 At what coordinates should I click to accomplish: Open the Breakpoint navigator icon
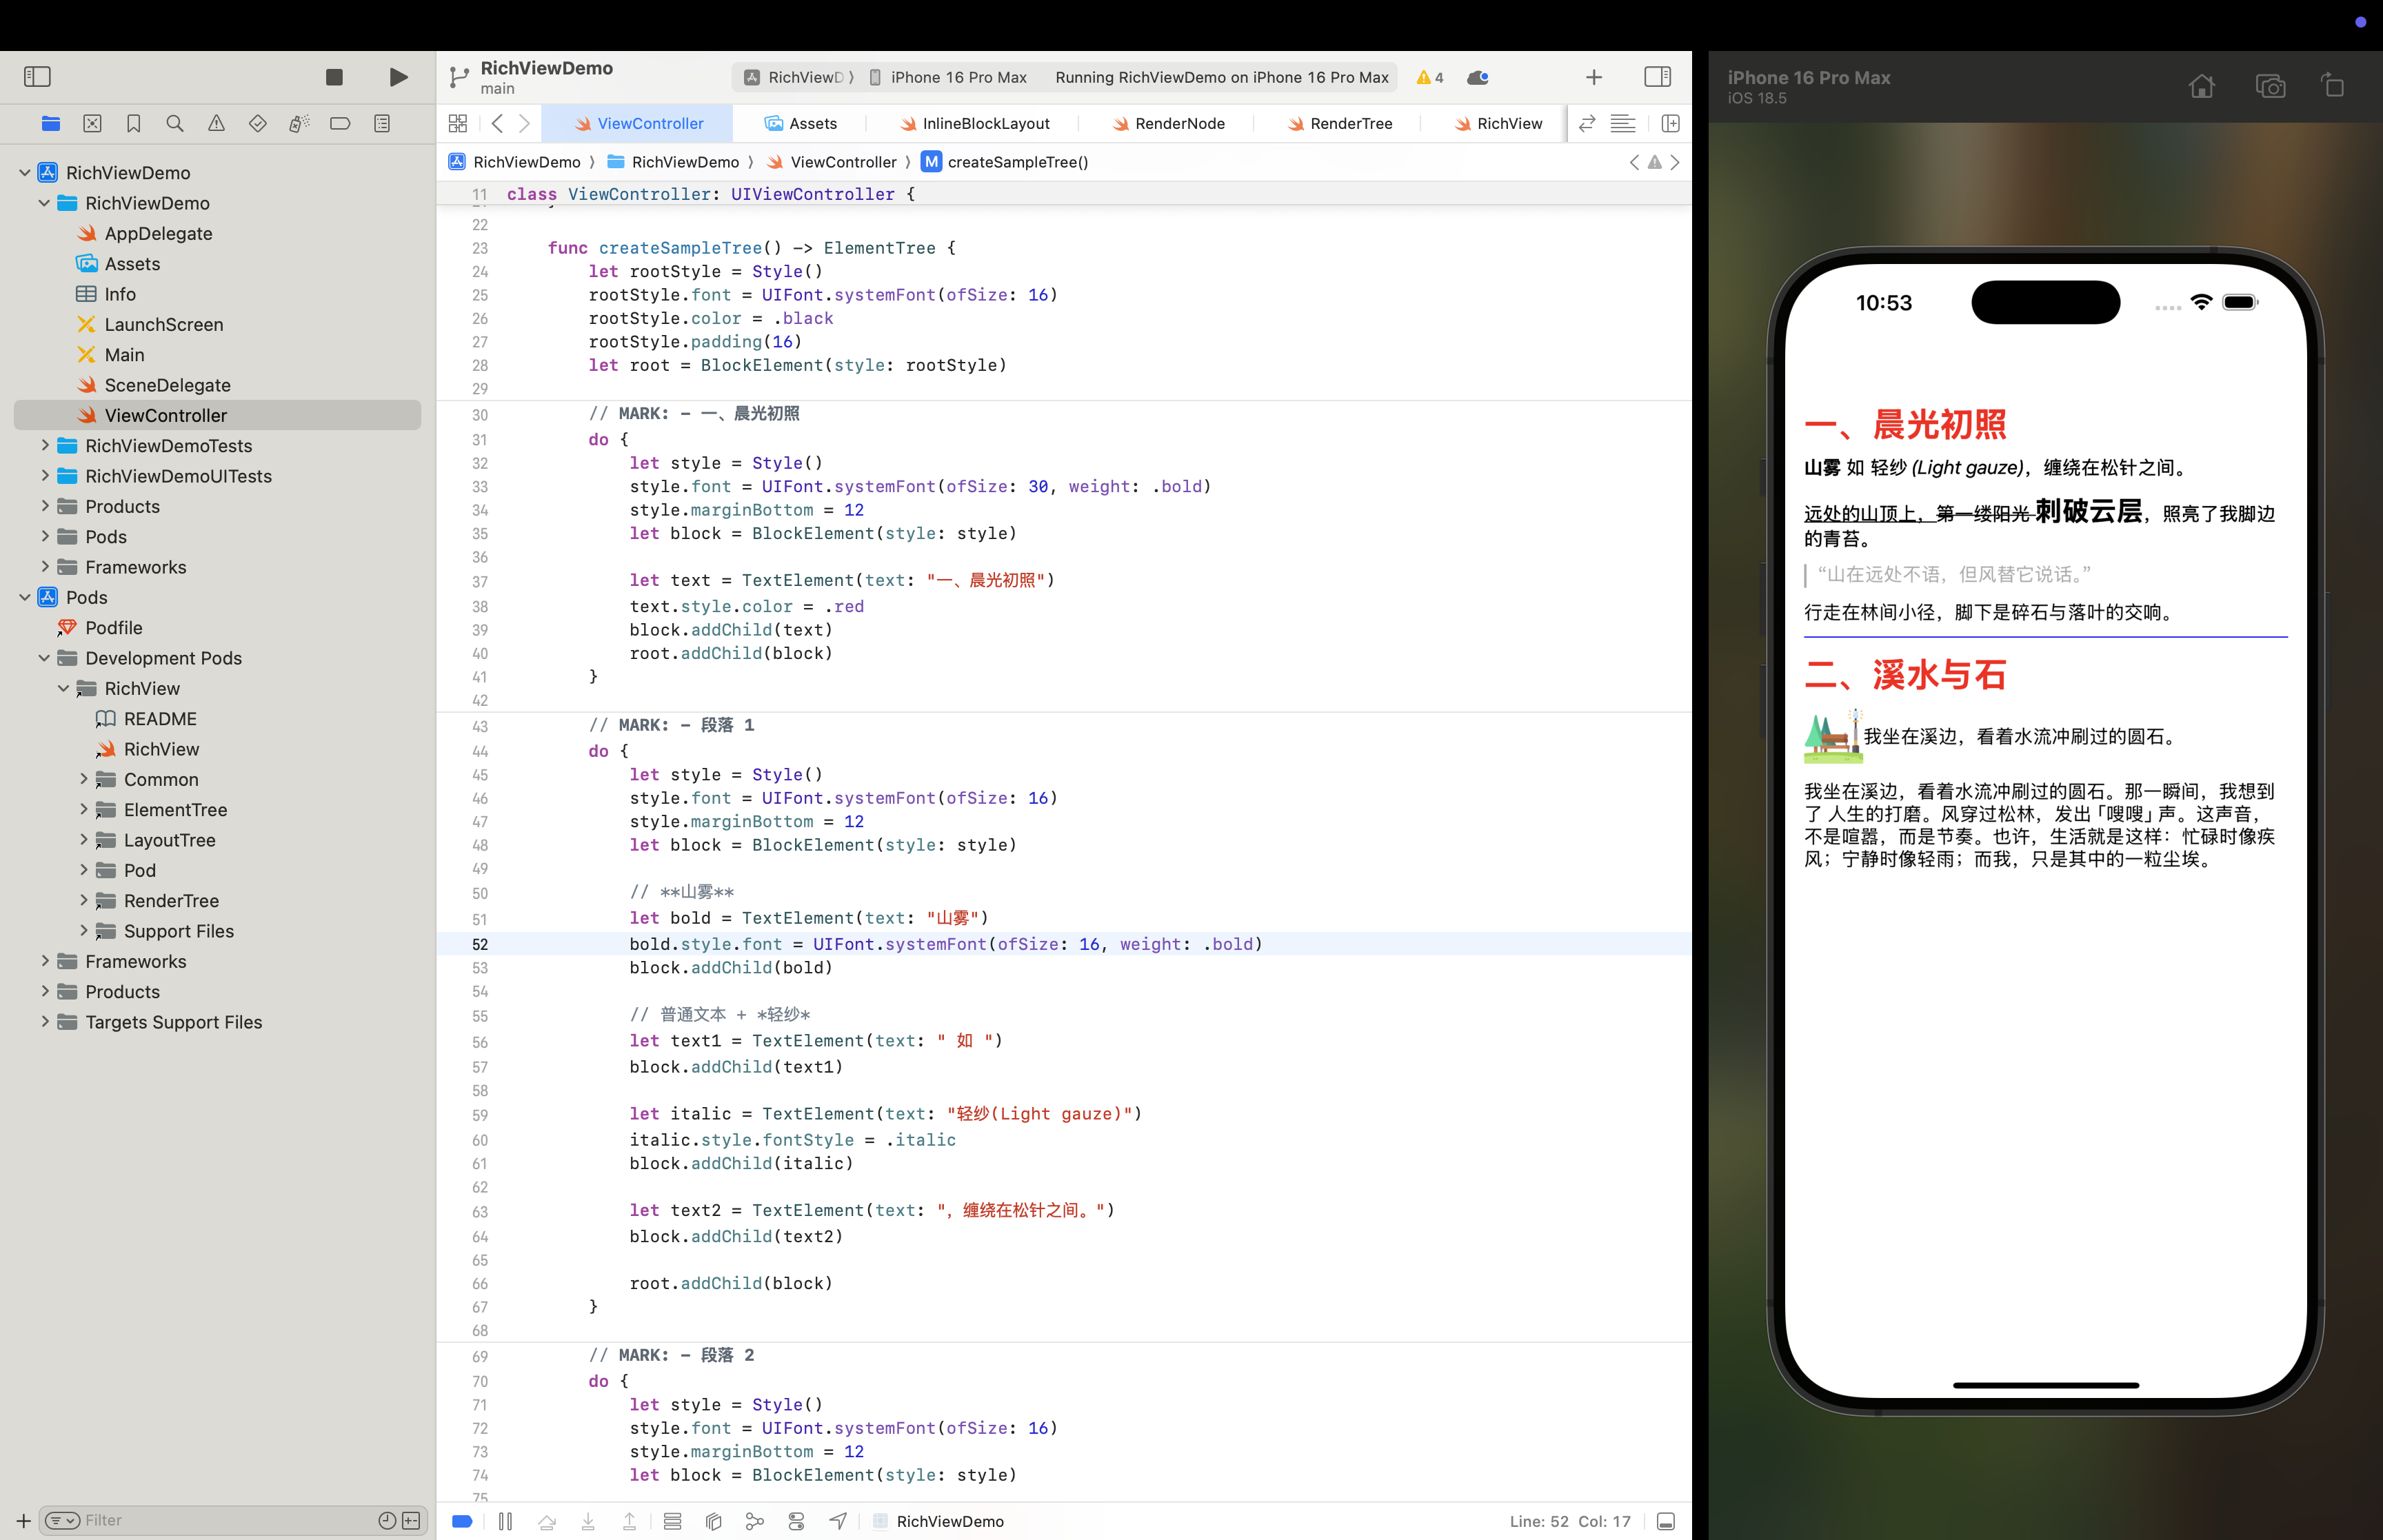(340, 123)
